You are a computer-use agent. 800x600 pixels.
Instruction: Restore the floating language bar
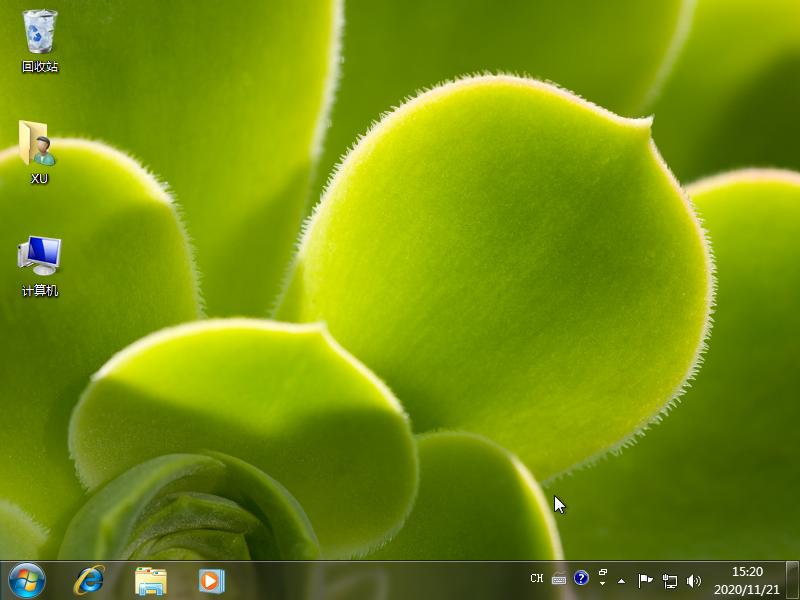pyautogui.click(x=603, y=571)
